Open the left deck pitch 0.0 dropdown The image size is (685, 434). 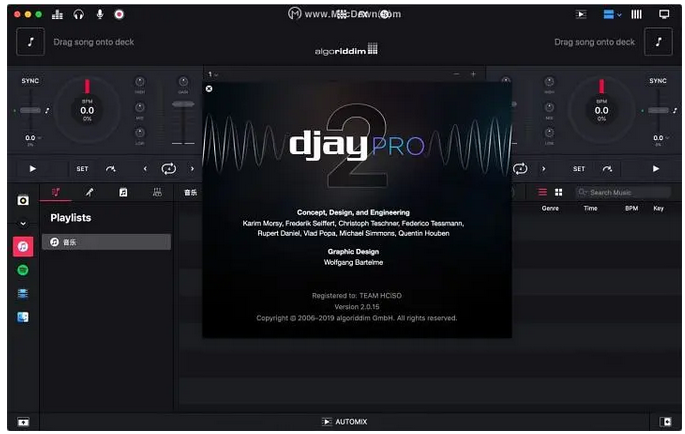click(x=31, y=139)
